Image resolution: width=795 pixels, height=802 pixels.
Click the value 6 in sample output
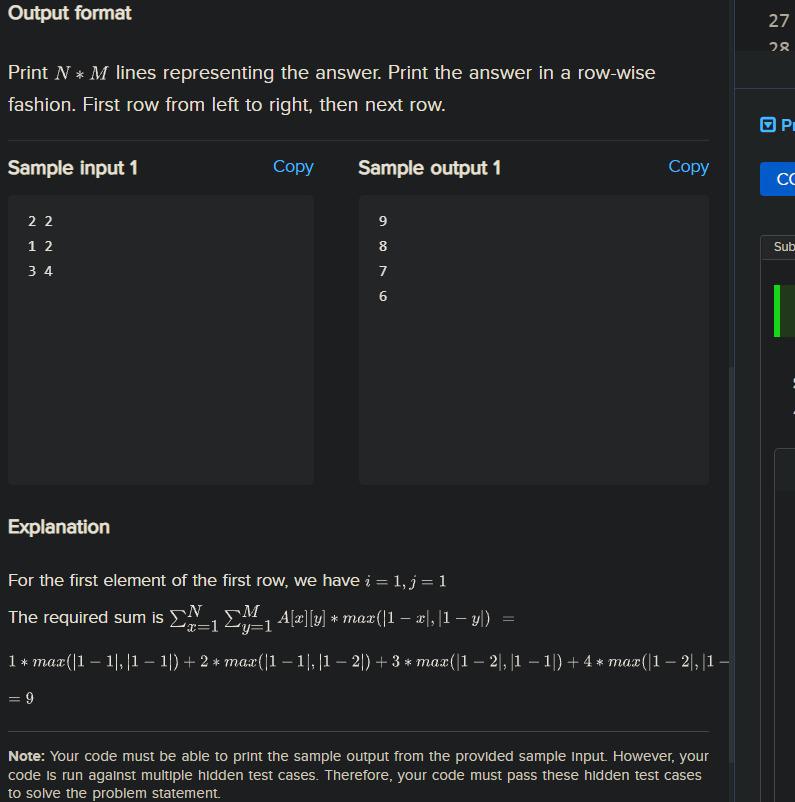click(x=383, y=296)
